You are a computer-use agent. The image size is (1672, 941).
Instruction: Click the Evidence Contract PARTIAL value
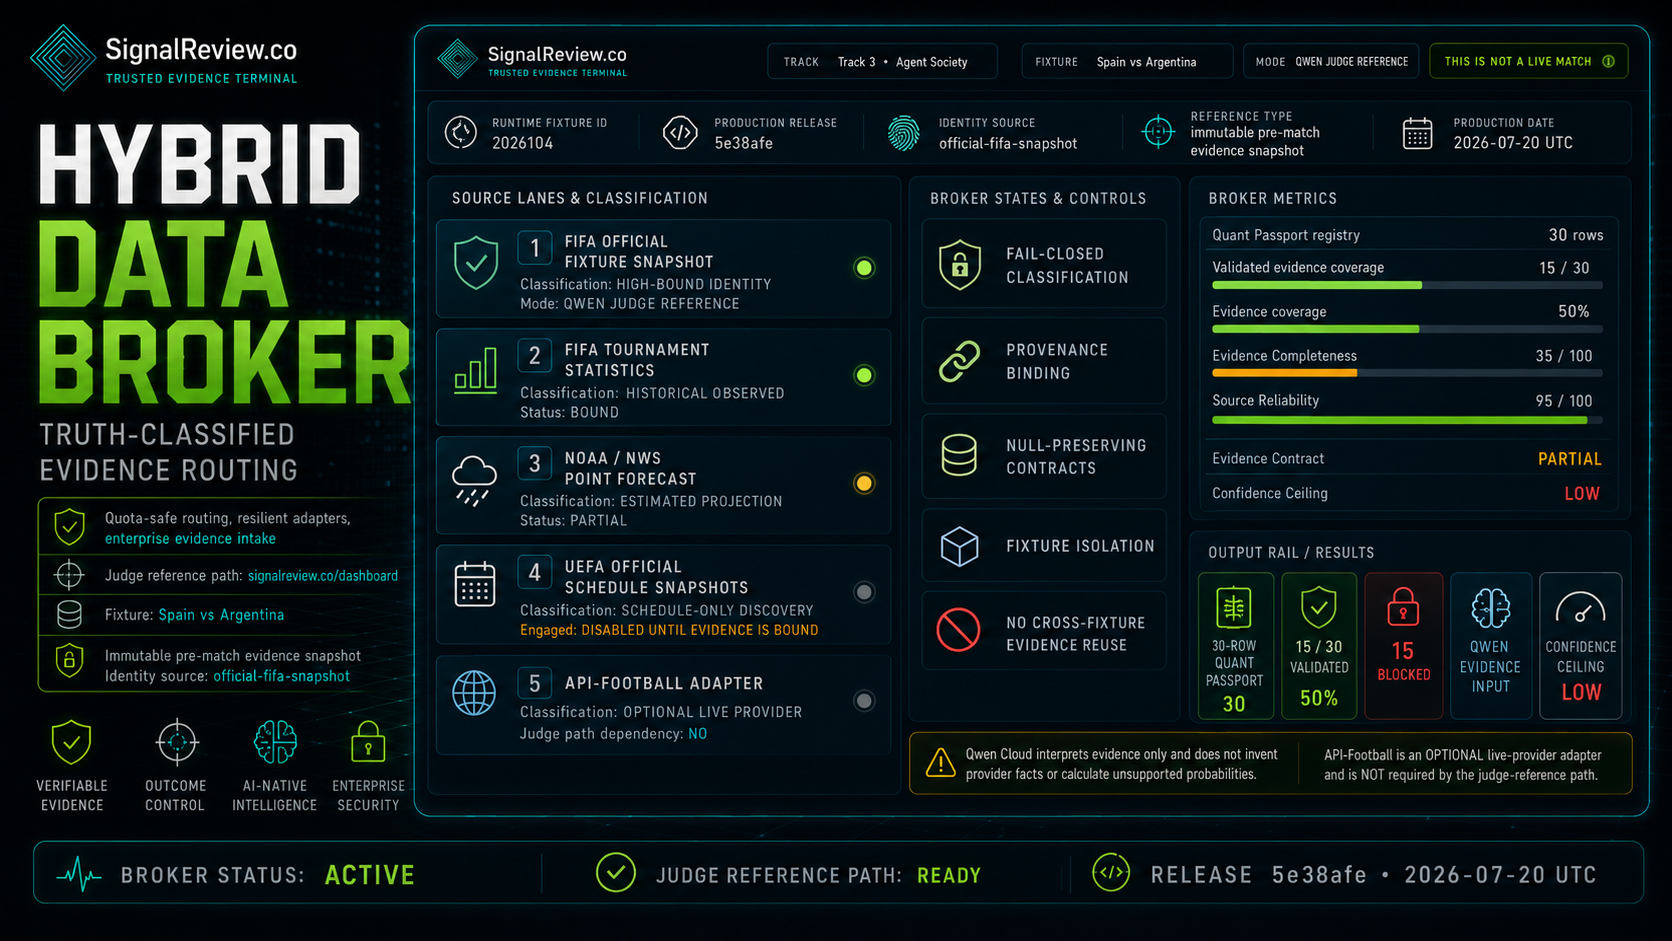click(x=1570, y=459)
